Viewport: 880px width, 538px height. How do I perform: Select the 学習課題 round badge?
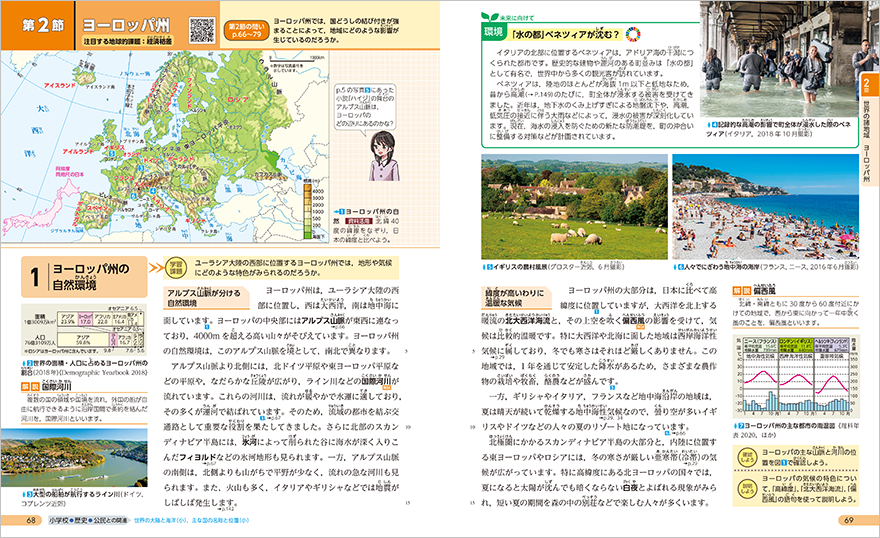[x=176, y=268]
